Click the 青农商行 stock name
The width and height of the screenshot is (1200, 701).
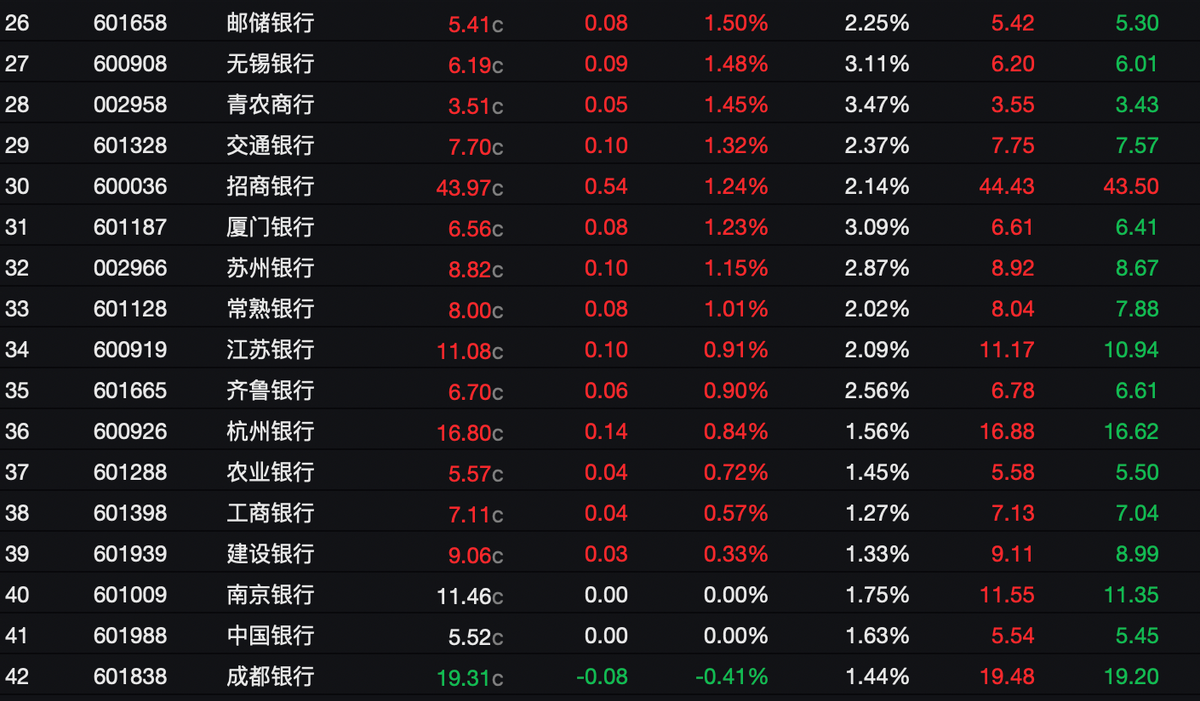270,104
